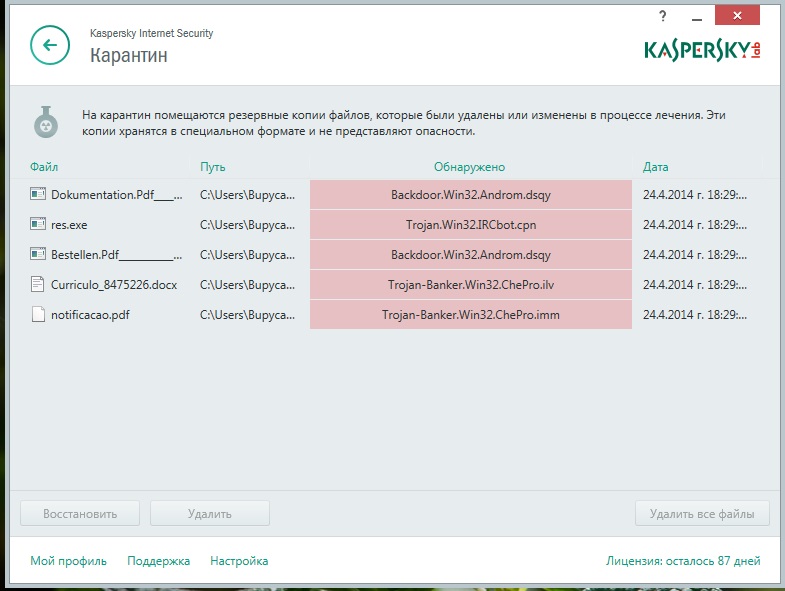The width and height of the screenshot is (785, 591).
Task: Click the Удалить все файлы button
Action: click(x=702, y=513)
